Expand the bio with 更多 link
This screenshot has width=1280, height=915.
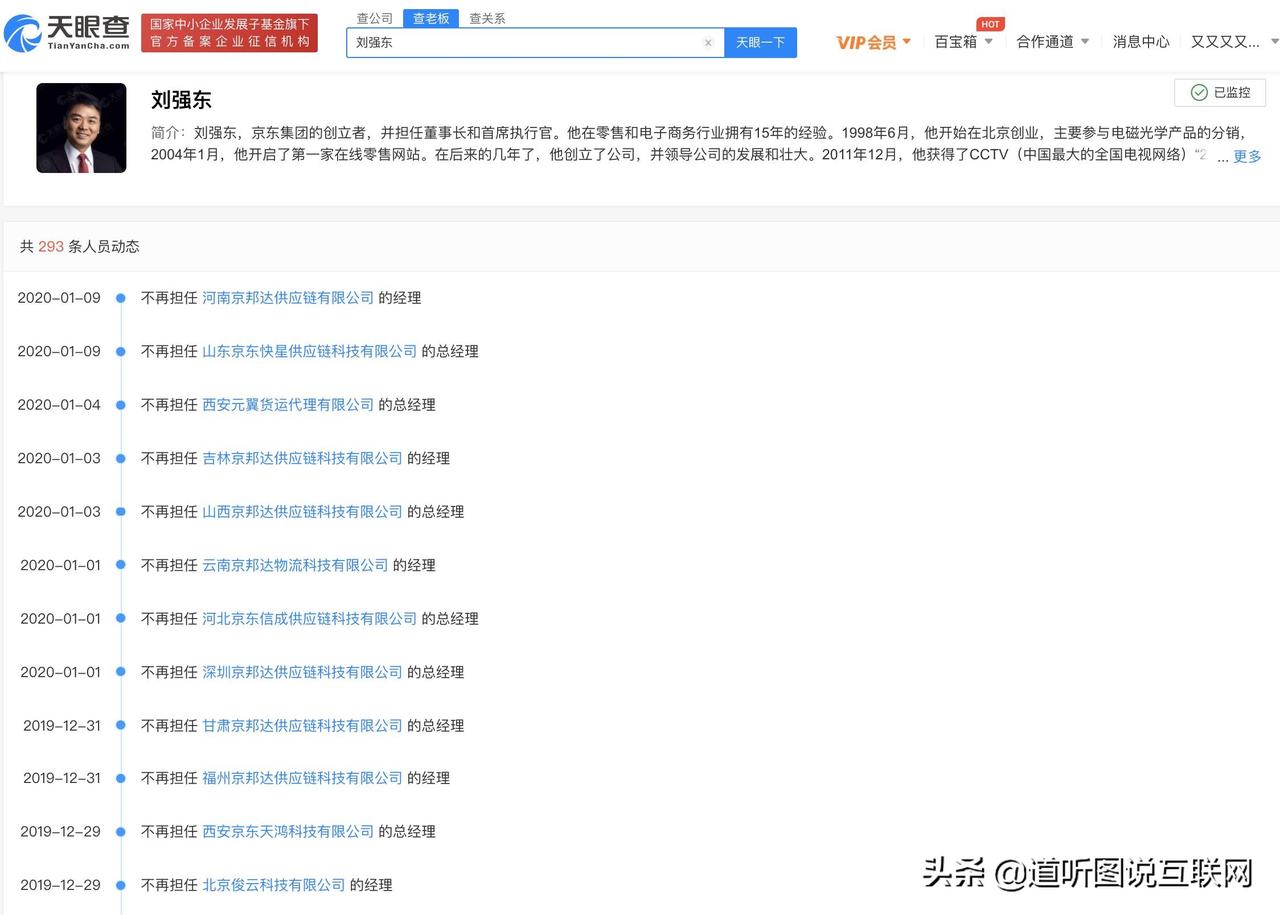point(1247,156)
